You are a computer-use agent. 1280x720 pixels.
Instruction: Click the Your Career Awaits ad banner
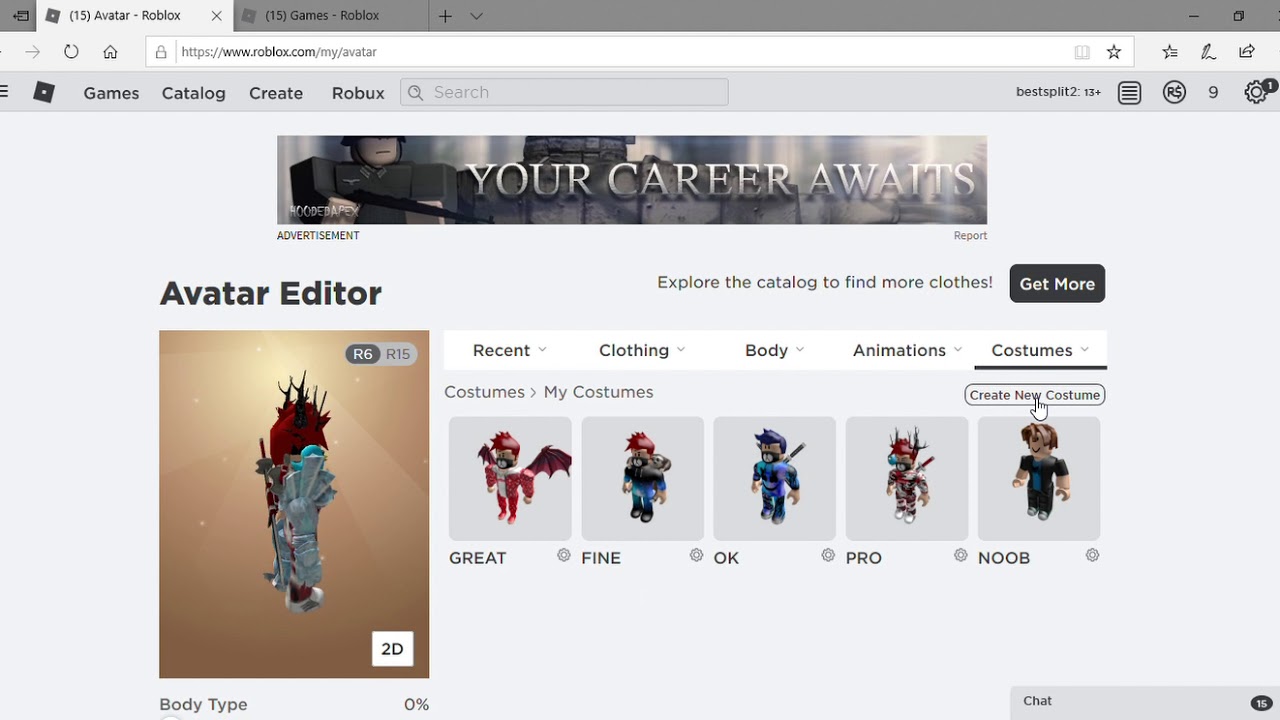tap(632, 180)
